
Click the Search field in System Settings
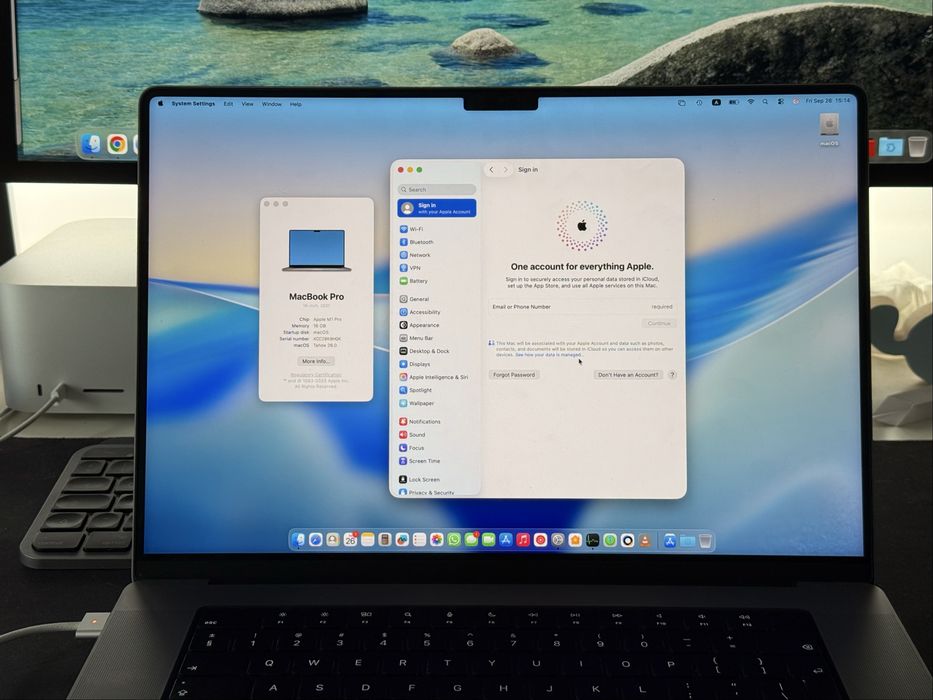tap(437, 189)
